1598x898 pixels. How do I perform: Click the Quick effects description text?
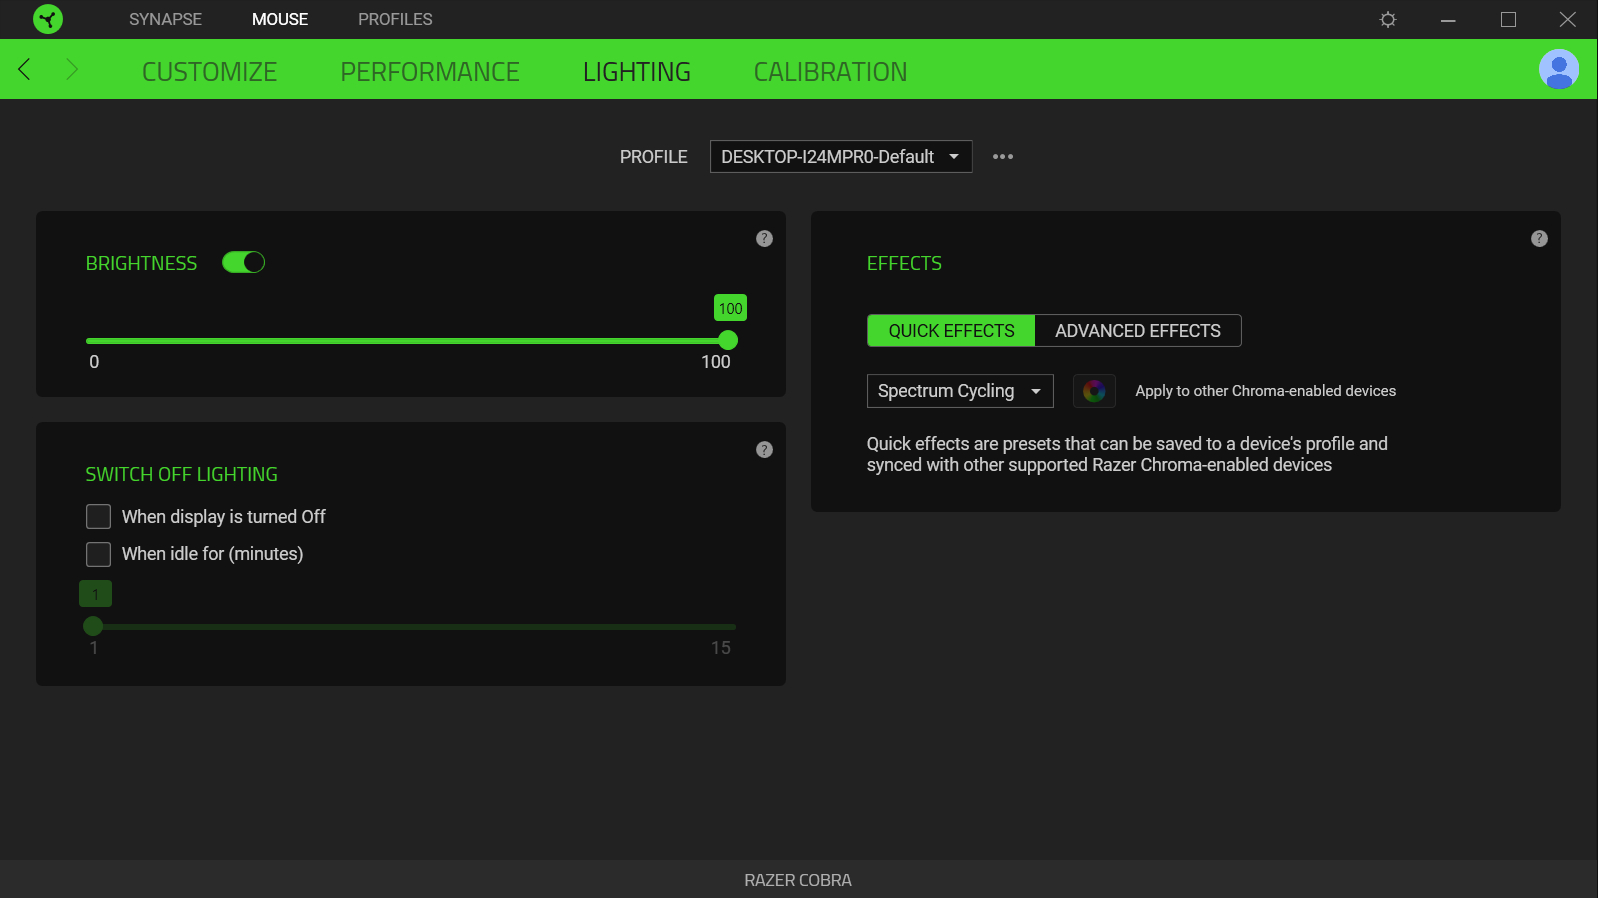(x=1127, y=454)
